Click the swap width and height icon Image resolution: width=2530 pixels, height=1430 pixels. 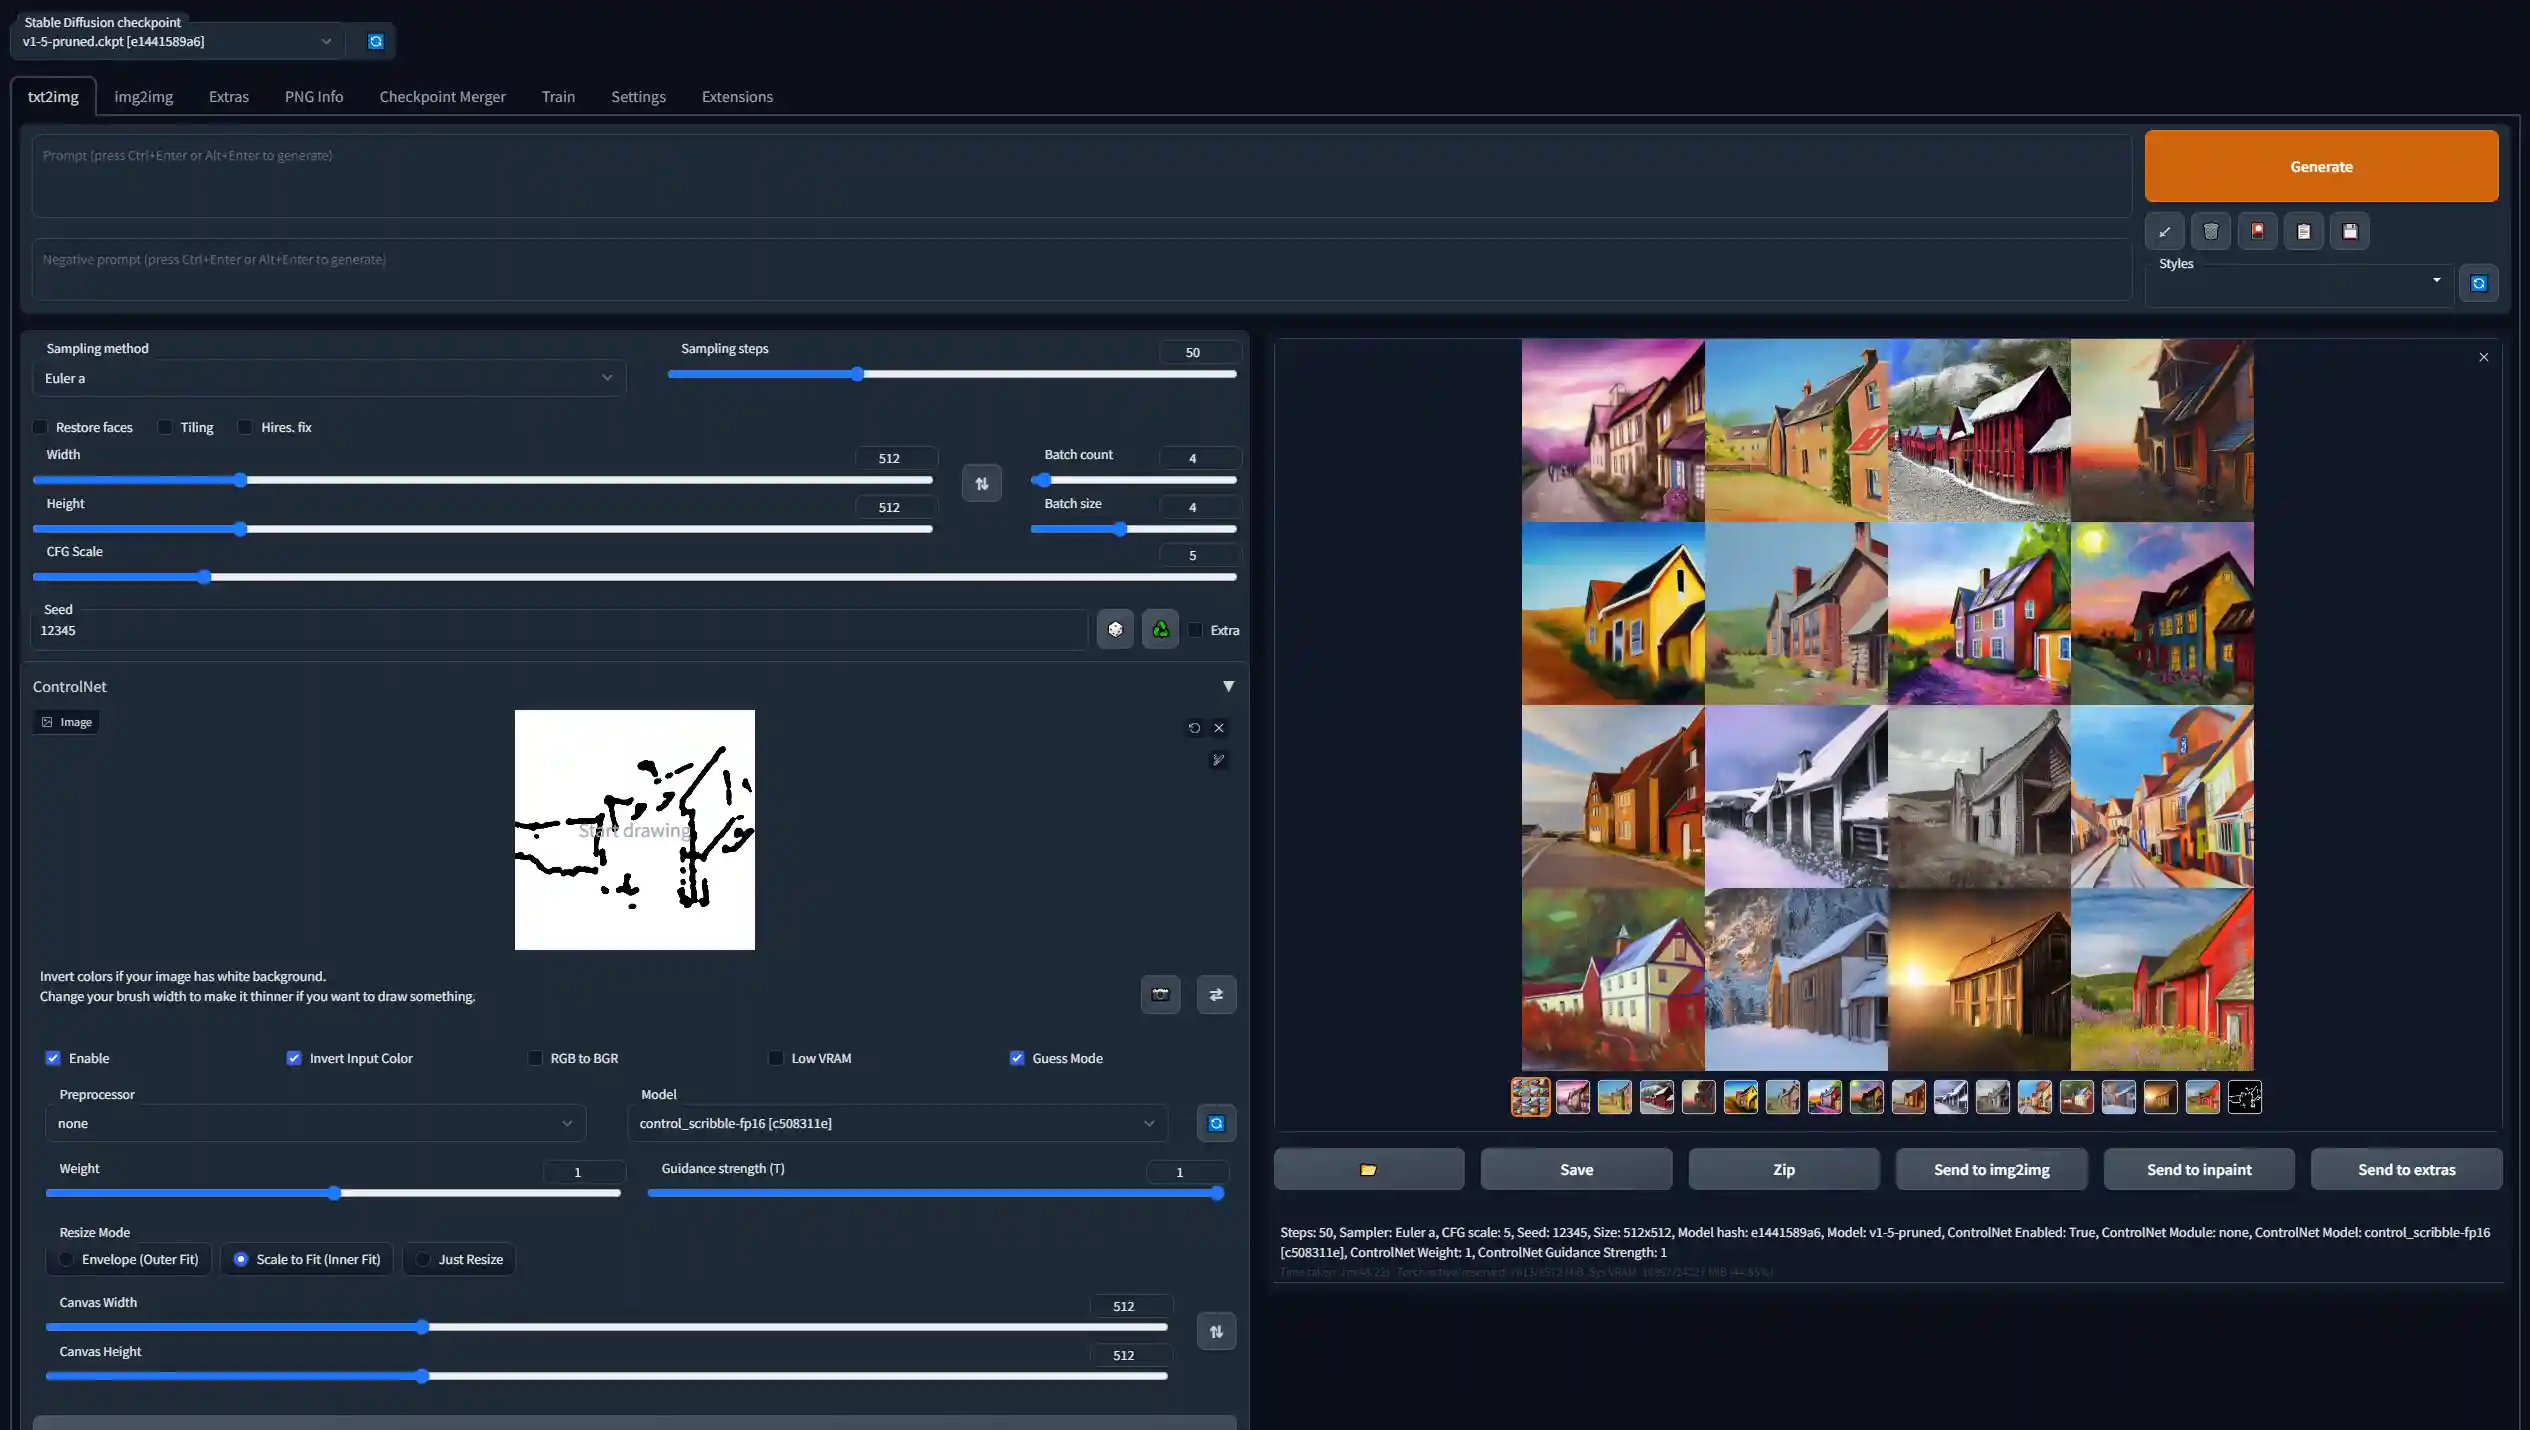pos(981,484)
